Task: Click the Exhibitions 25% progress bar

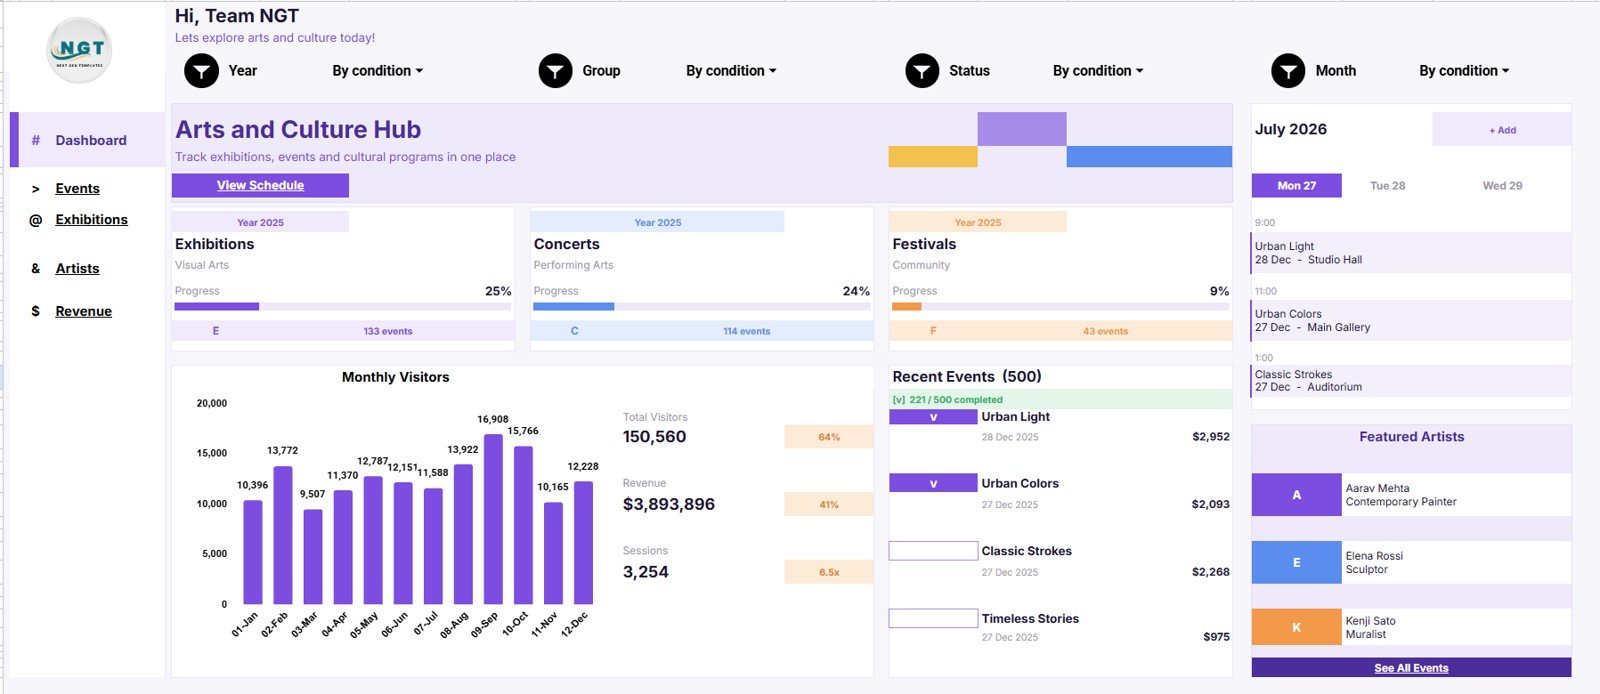Action: click(343, 307)
